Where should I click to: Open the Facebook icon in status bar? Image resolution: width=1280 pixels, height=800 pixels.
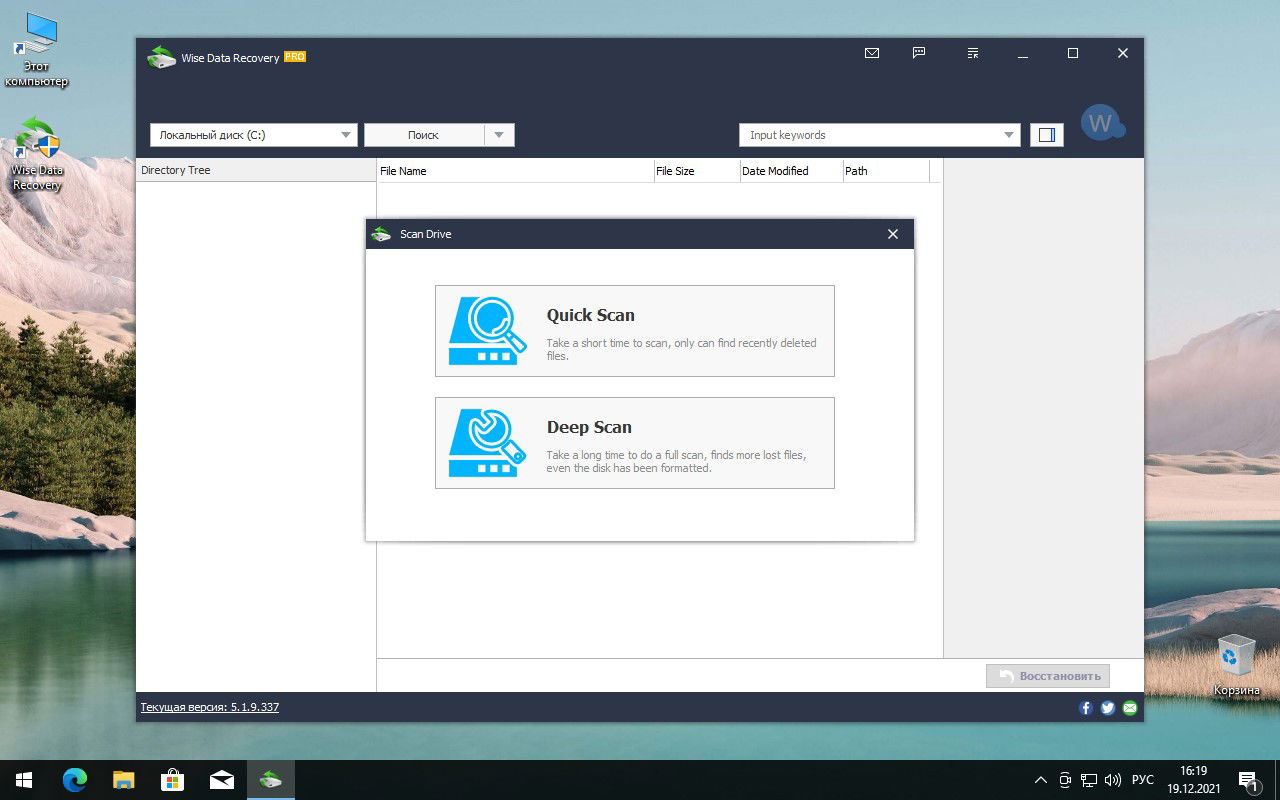[1086, 707]
